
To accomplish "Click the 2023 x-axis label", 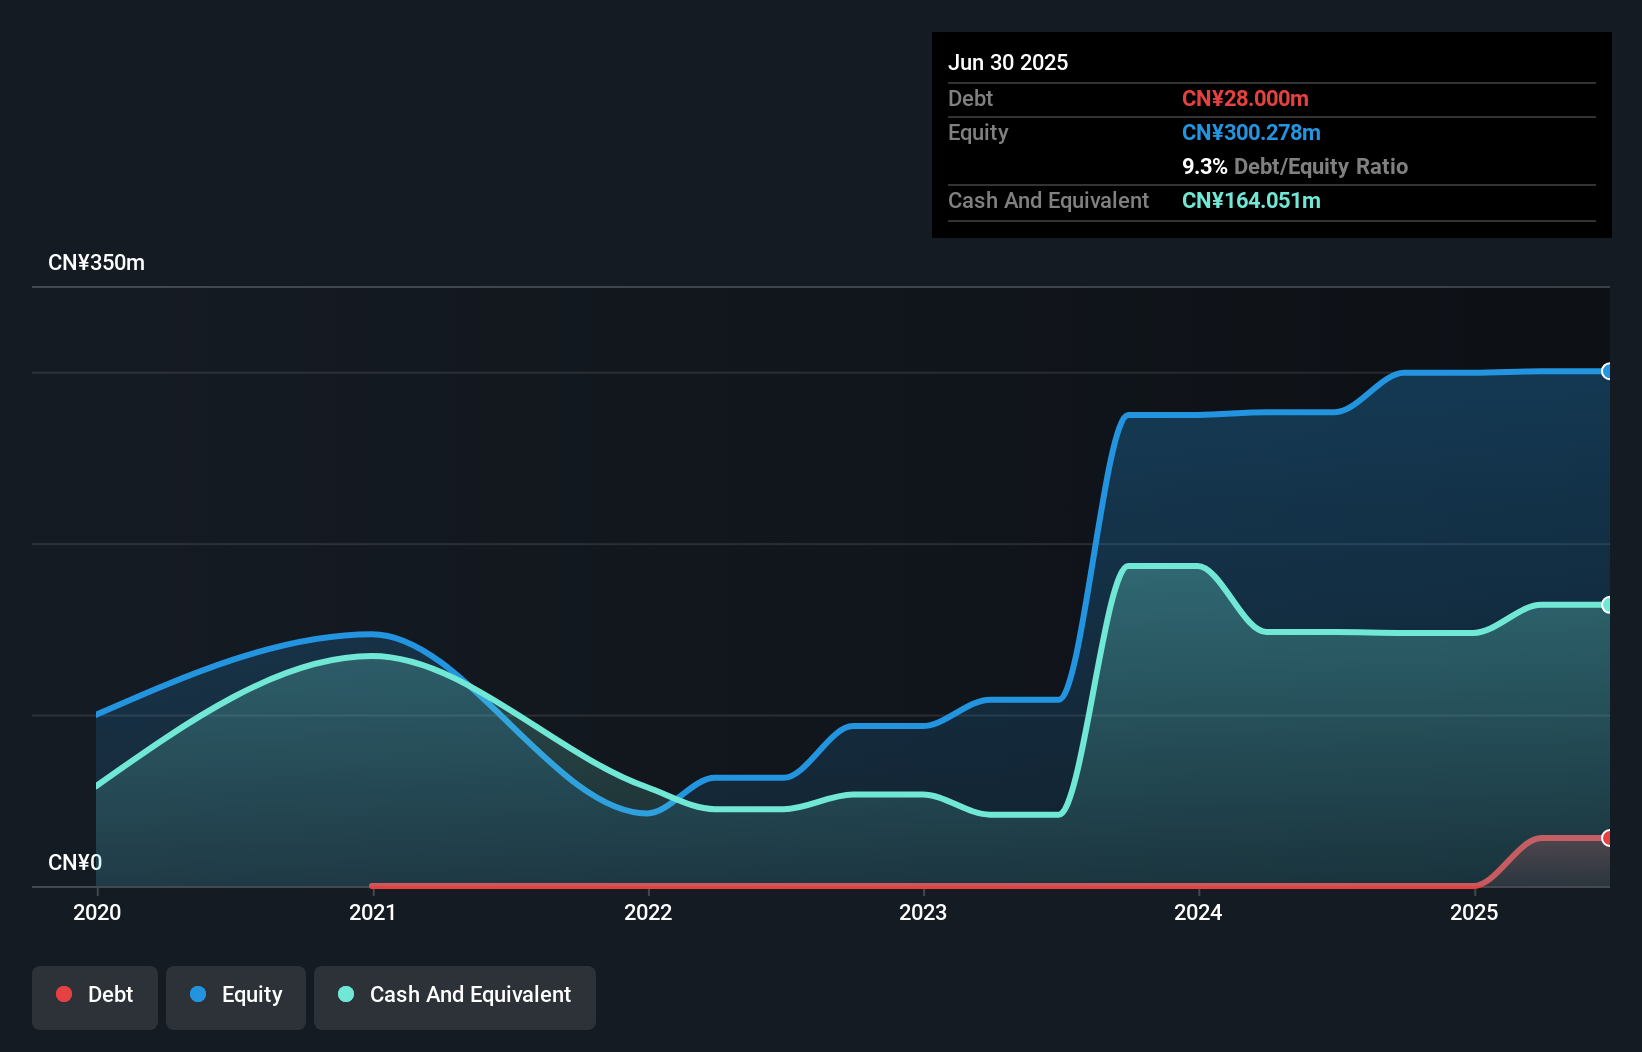I will [x=923, y=912].
